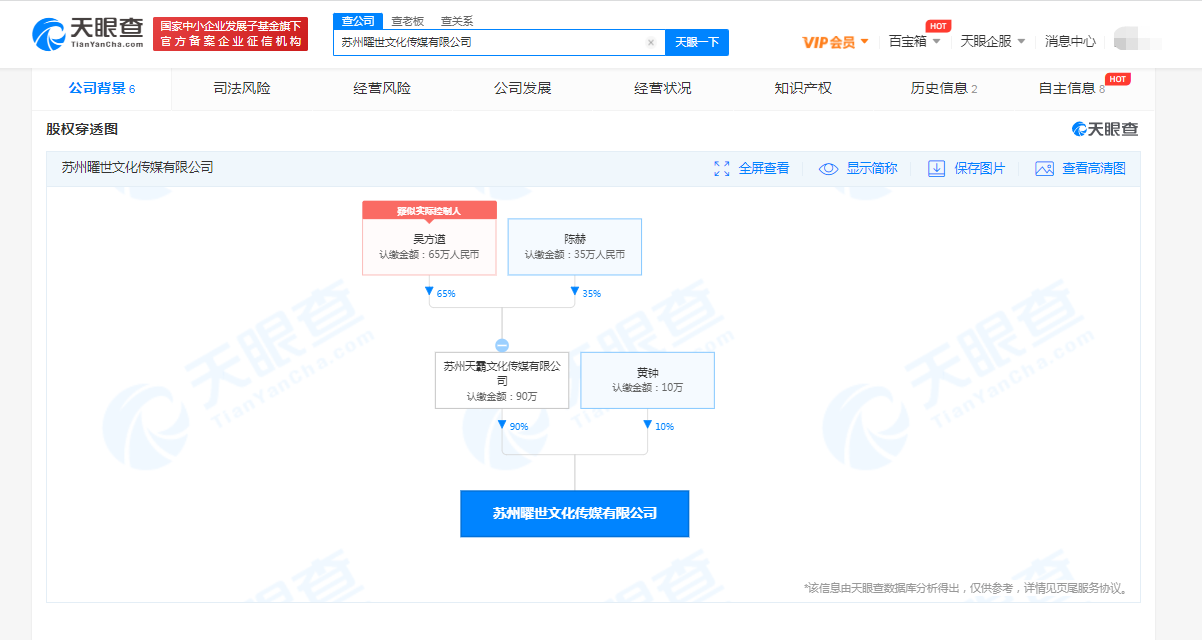Screen dimensions: 1202x640
Task: Open 消息中心
Action: click(x=1070, y=41)
